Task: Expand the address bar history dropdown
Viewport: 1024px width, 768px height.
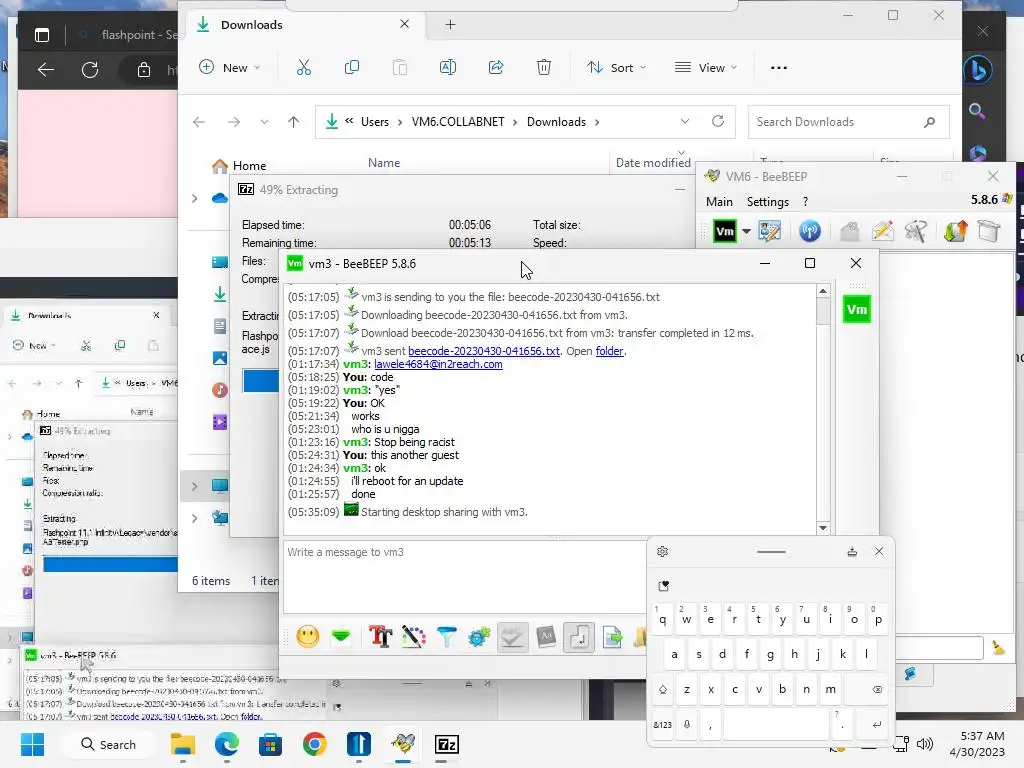Action: pos(684,121)
